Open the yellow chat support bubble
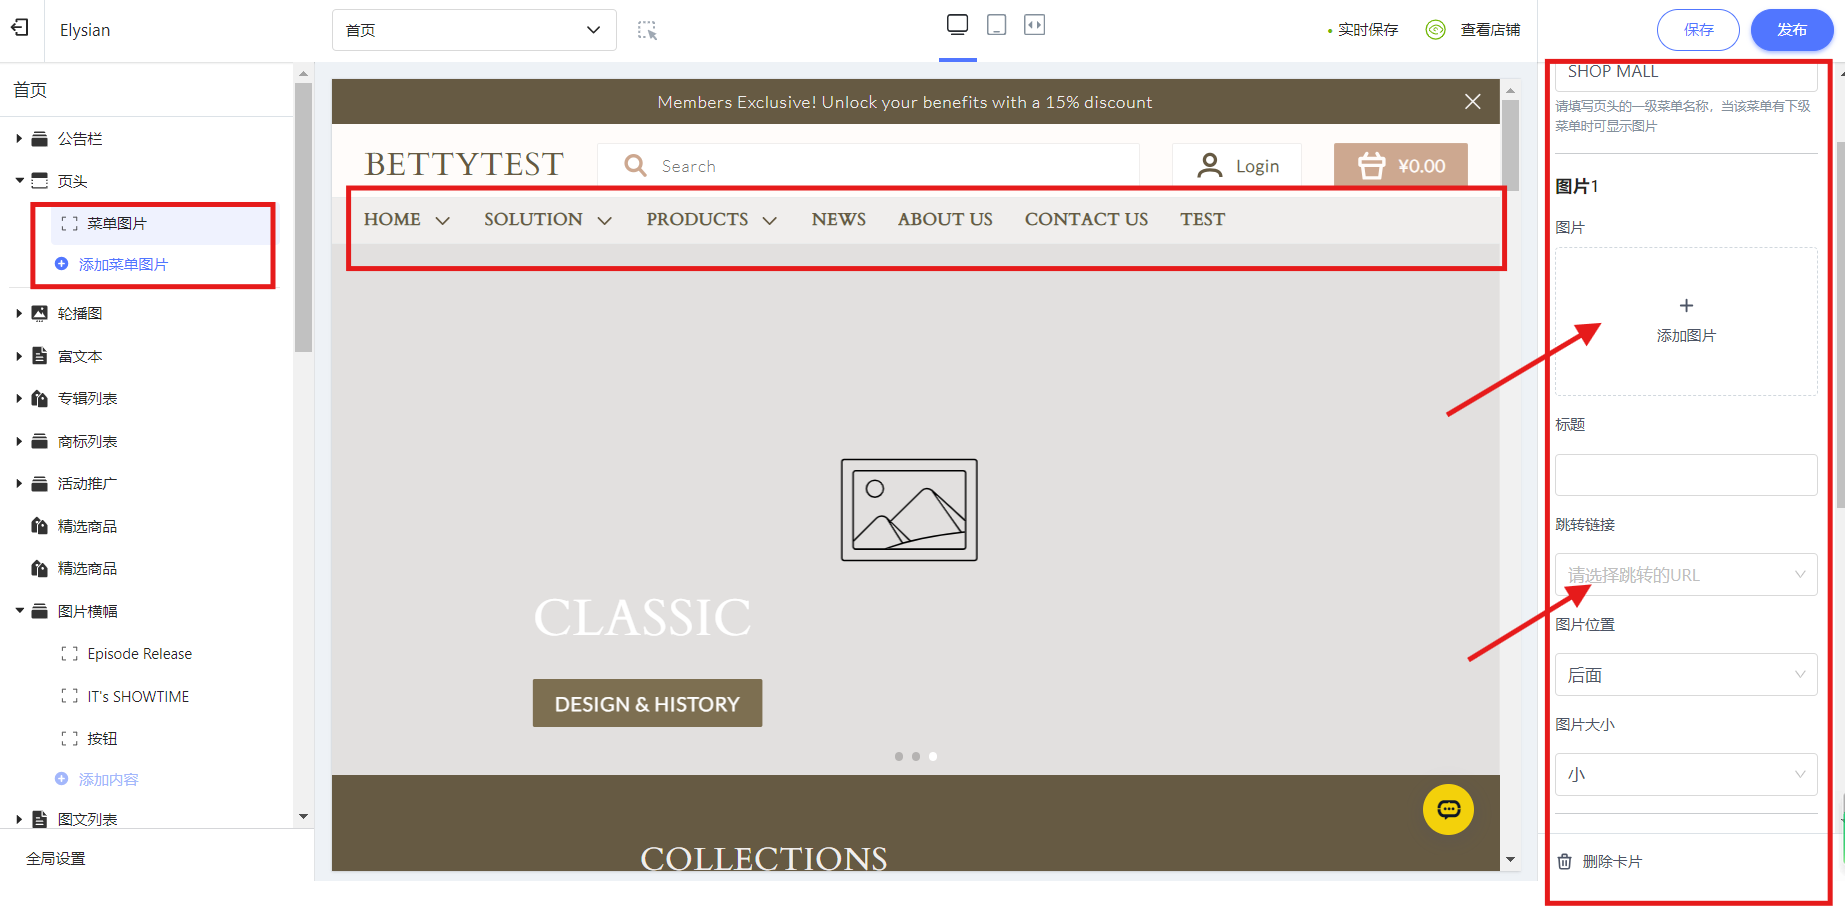This screenshot has height=906, width=1845. 1447,809
